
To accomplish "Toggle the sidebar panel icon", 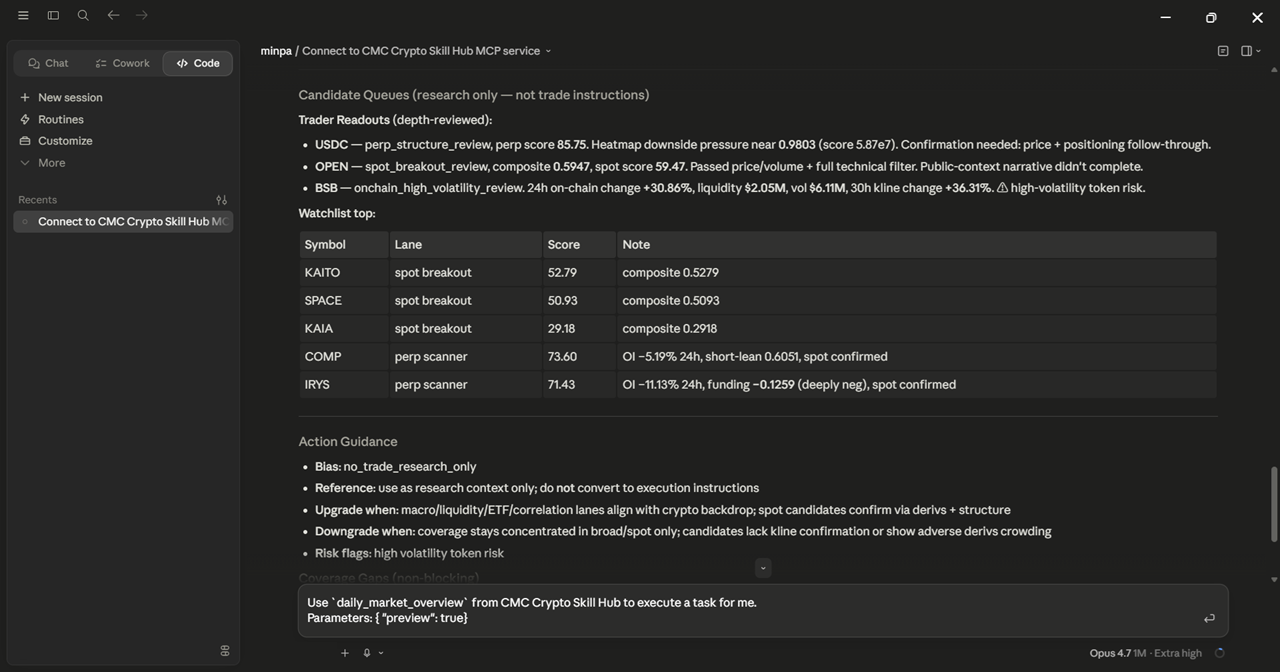I will pyautogui.click(x=53, y=15).
